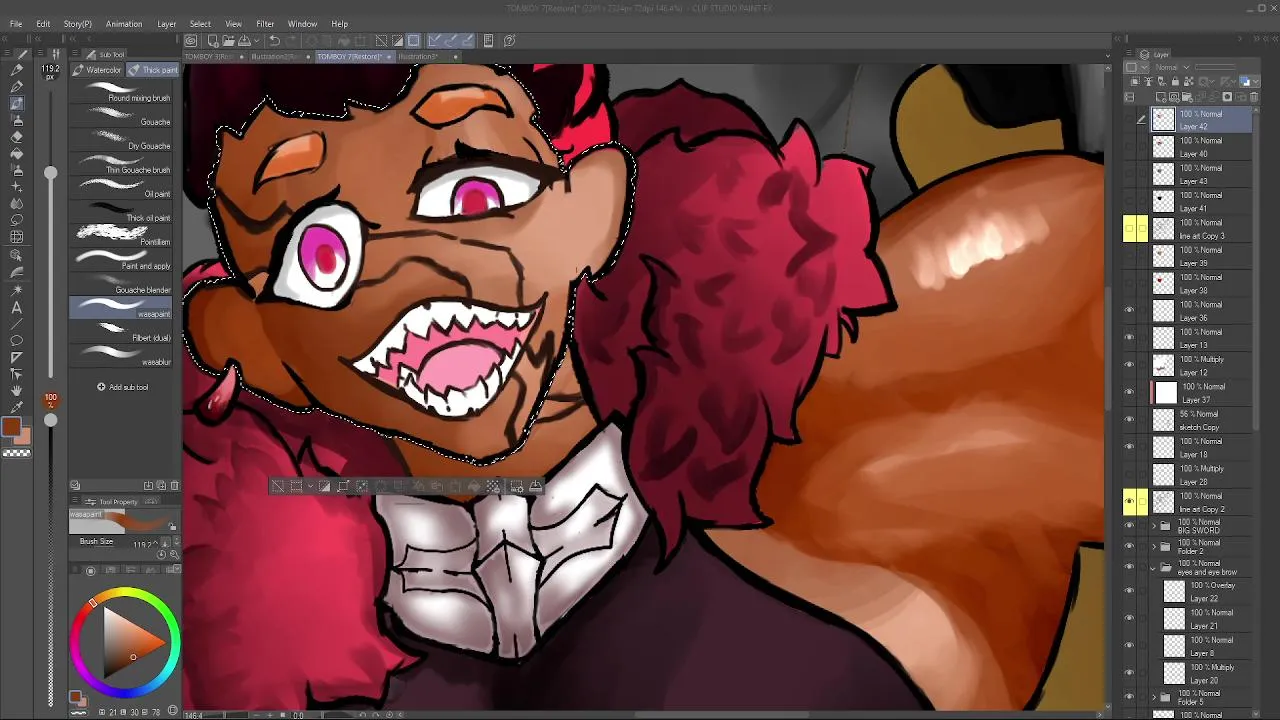Open the File menu
1280x720 pixels.
(16, 24)
